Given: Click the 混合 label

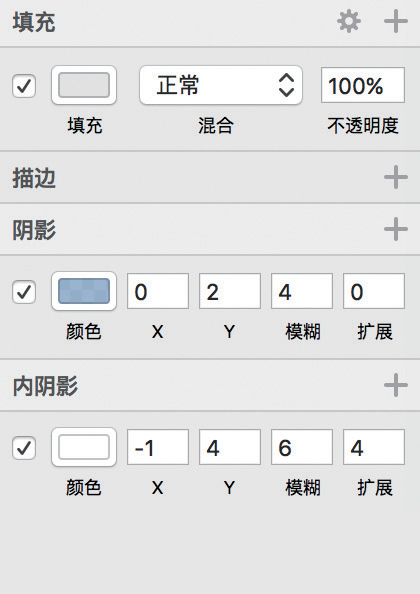Looking at the screenshot, I should pos(216,125).
